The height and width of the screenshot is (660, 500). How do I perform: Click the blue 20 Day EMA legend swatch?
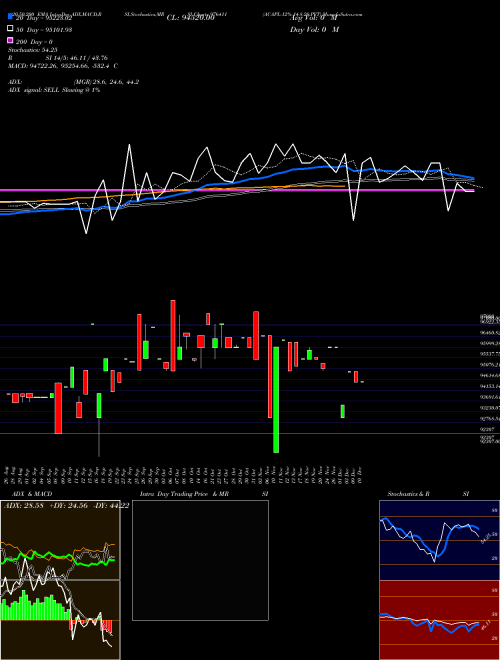(x=10, y=17)
